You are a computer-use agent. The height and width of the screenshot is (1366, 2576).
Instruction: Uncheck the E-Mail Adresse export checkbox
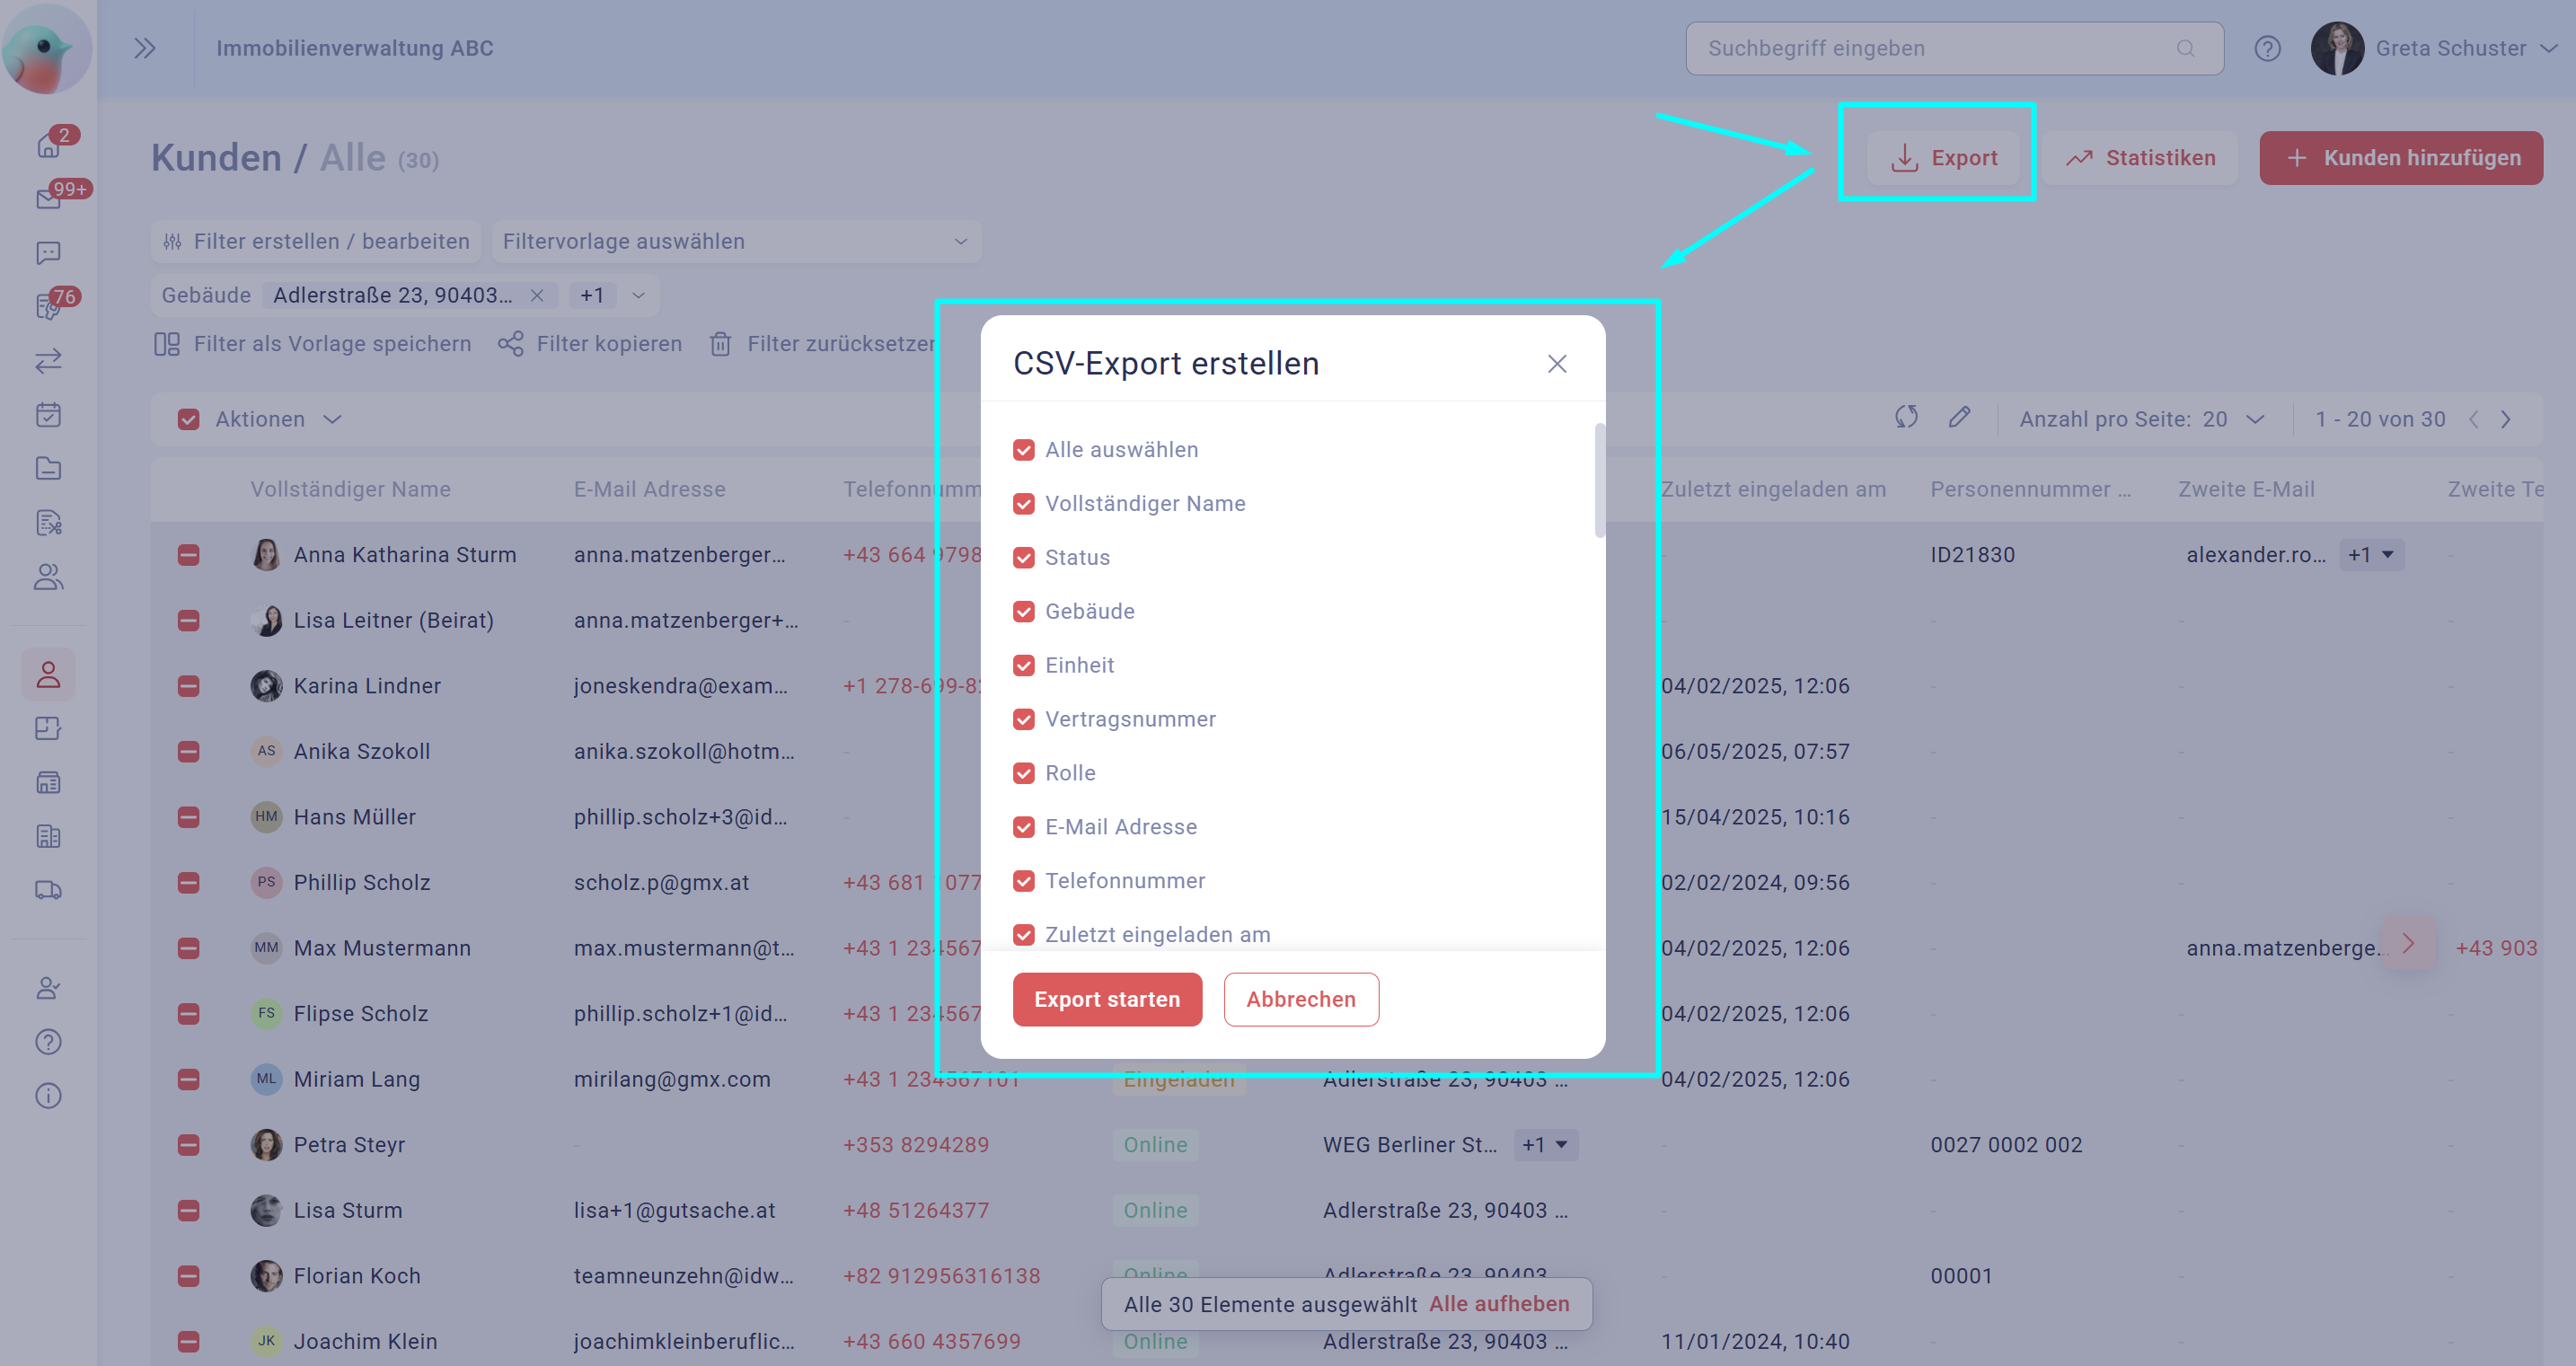pos(1023,828)
